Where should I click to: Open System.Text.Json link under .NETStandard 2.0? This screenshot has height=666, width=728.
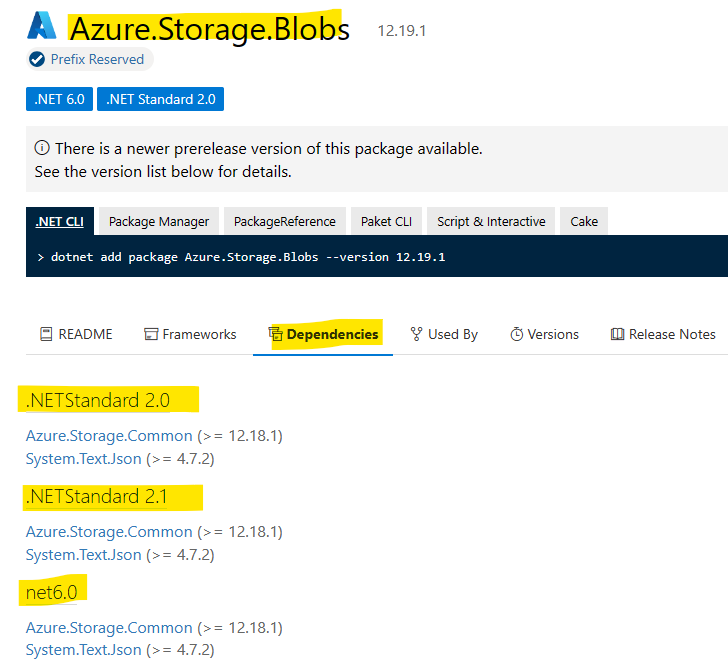click(84, 459)
